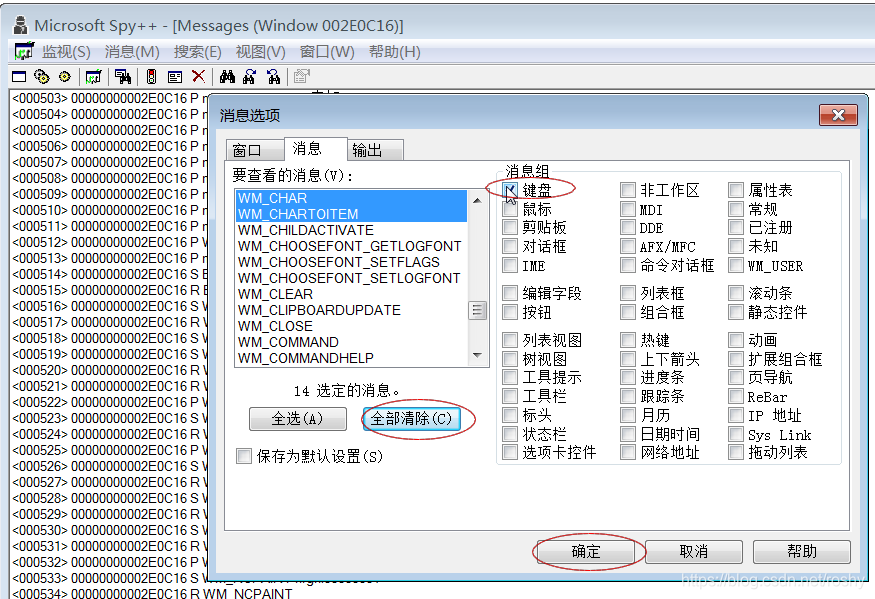Open the Threads view (single gear icon)

(x=65, y=76)
